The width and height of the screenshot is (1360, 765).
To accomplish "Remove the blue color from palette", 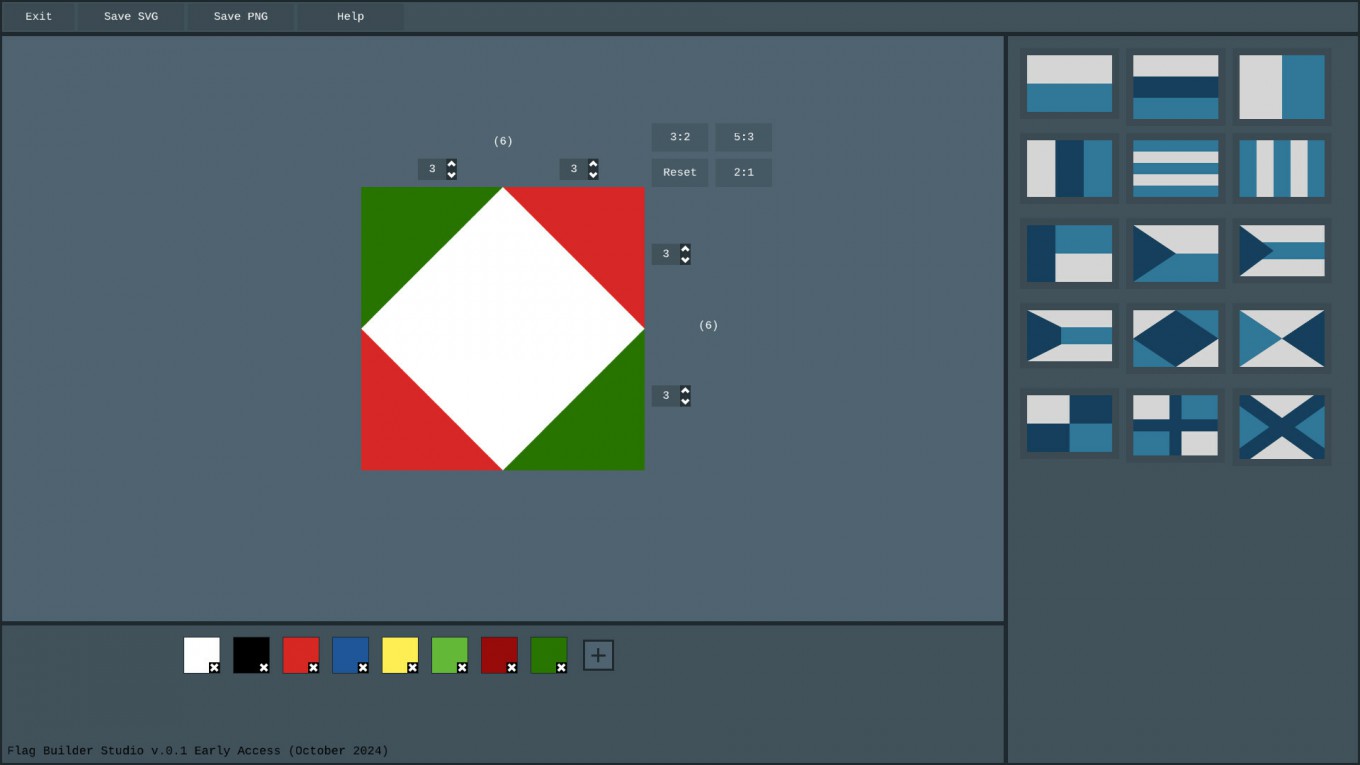I will point(363,667).
